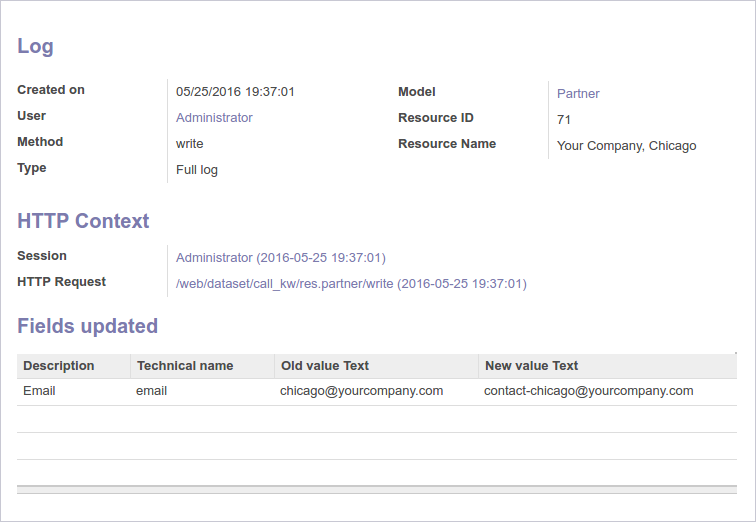
Task: Click the Resource ID value 71
Action: pyautogui.click(x=564, y=120)
